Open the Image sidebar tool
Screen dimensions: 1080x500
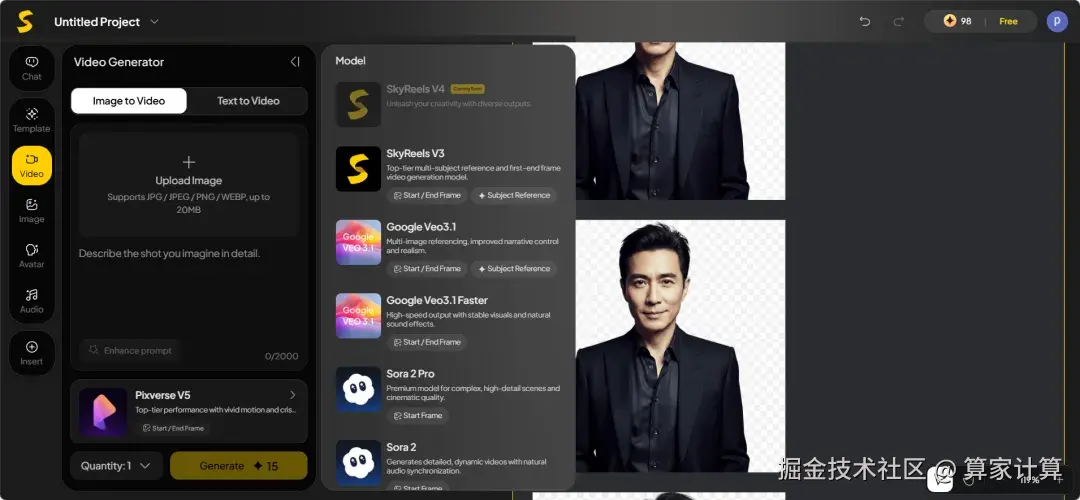coord(32,211)
